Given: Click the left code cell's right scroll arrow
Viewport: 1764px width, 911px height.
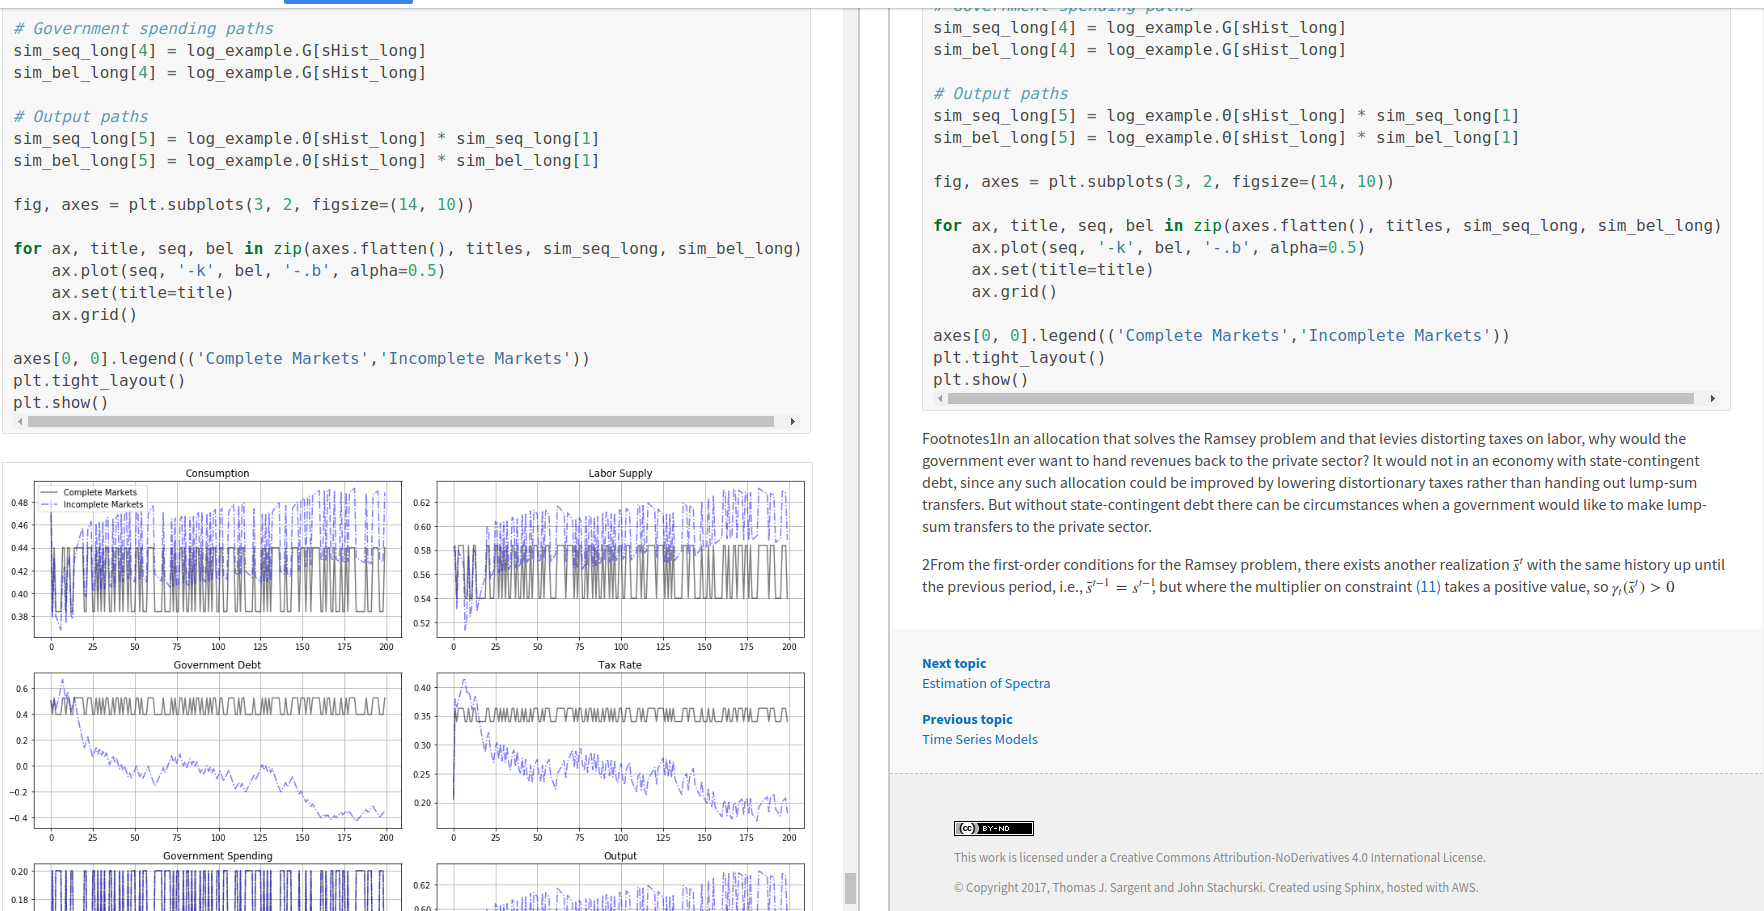Looking at the screenshot, I should coord(793,422).
